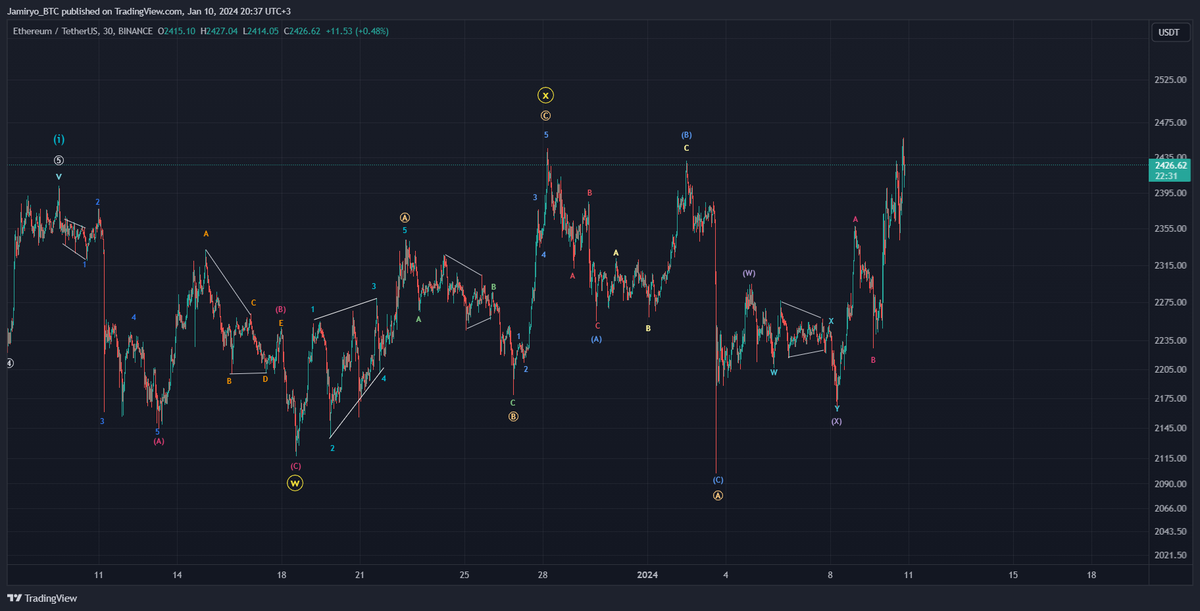Select the white circled 5 wave label under (i)
Screen dimensions: 1200x611
(59, 160)
